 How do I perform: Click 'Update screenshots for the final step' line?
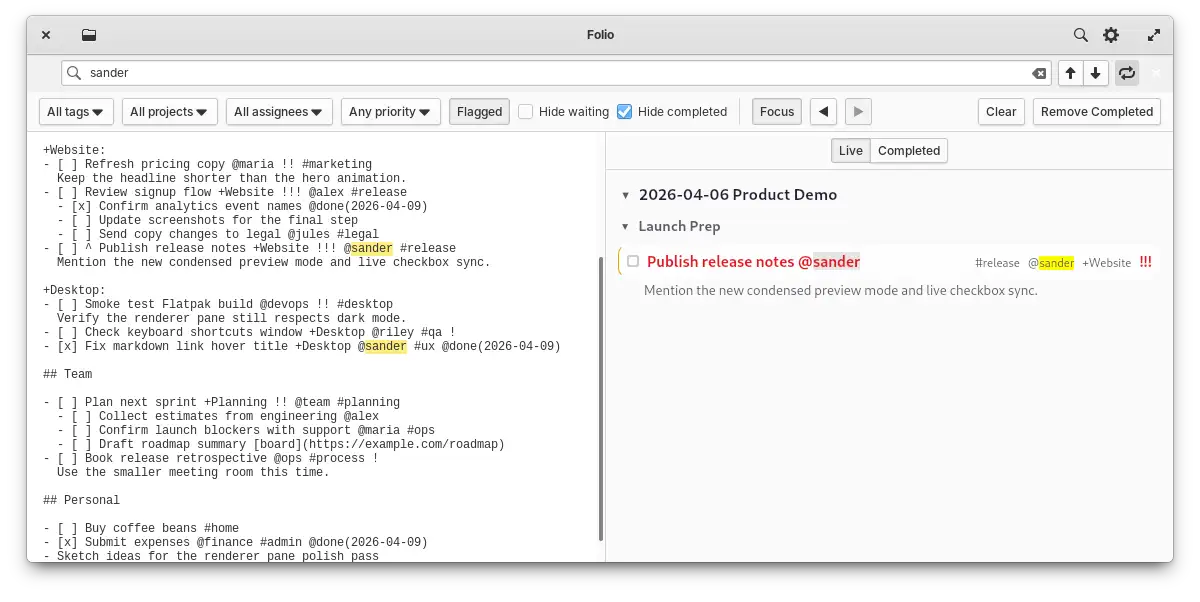pos(207,220)
